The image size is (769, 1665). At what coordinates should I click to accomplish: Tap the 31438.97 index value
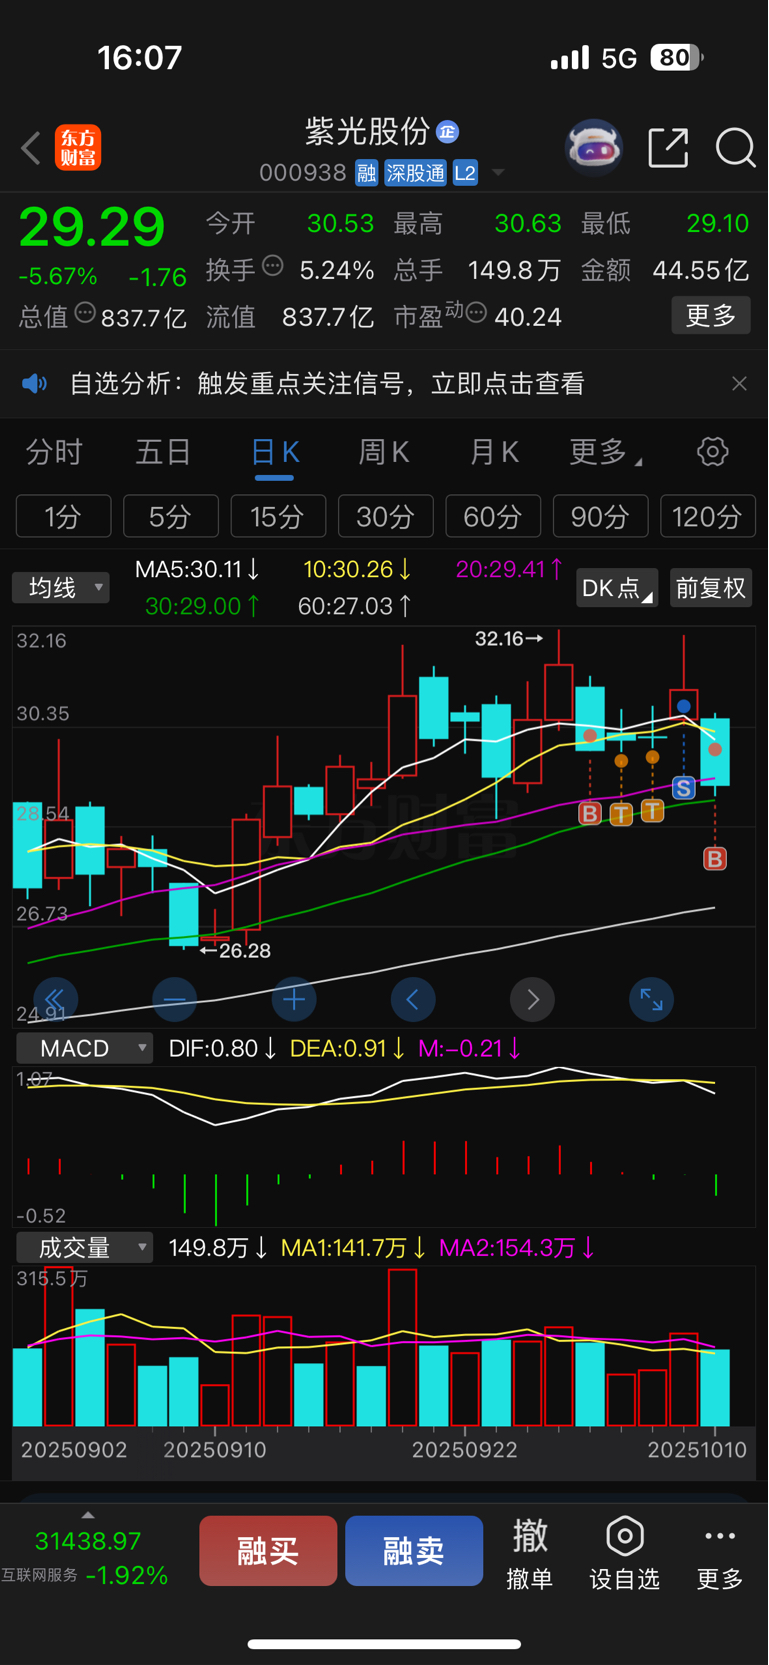point(88,1541)
